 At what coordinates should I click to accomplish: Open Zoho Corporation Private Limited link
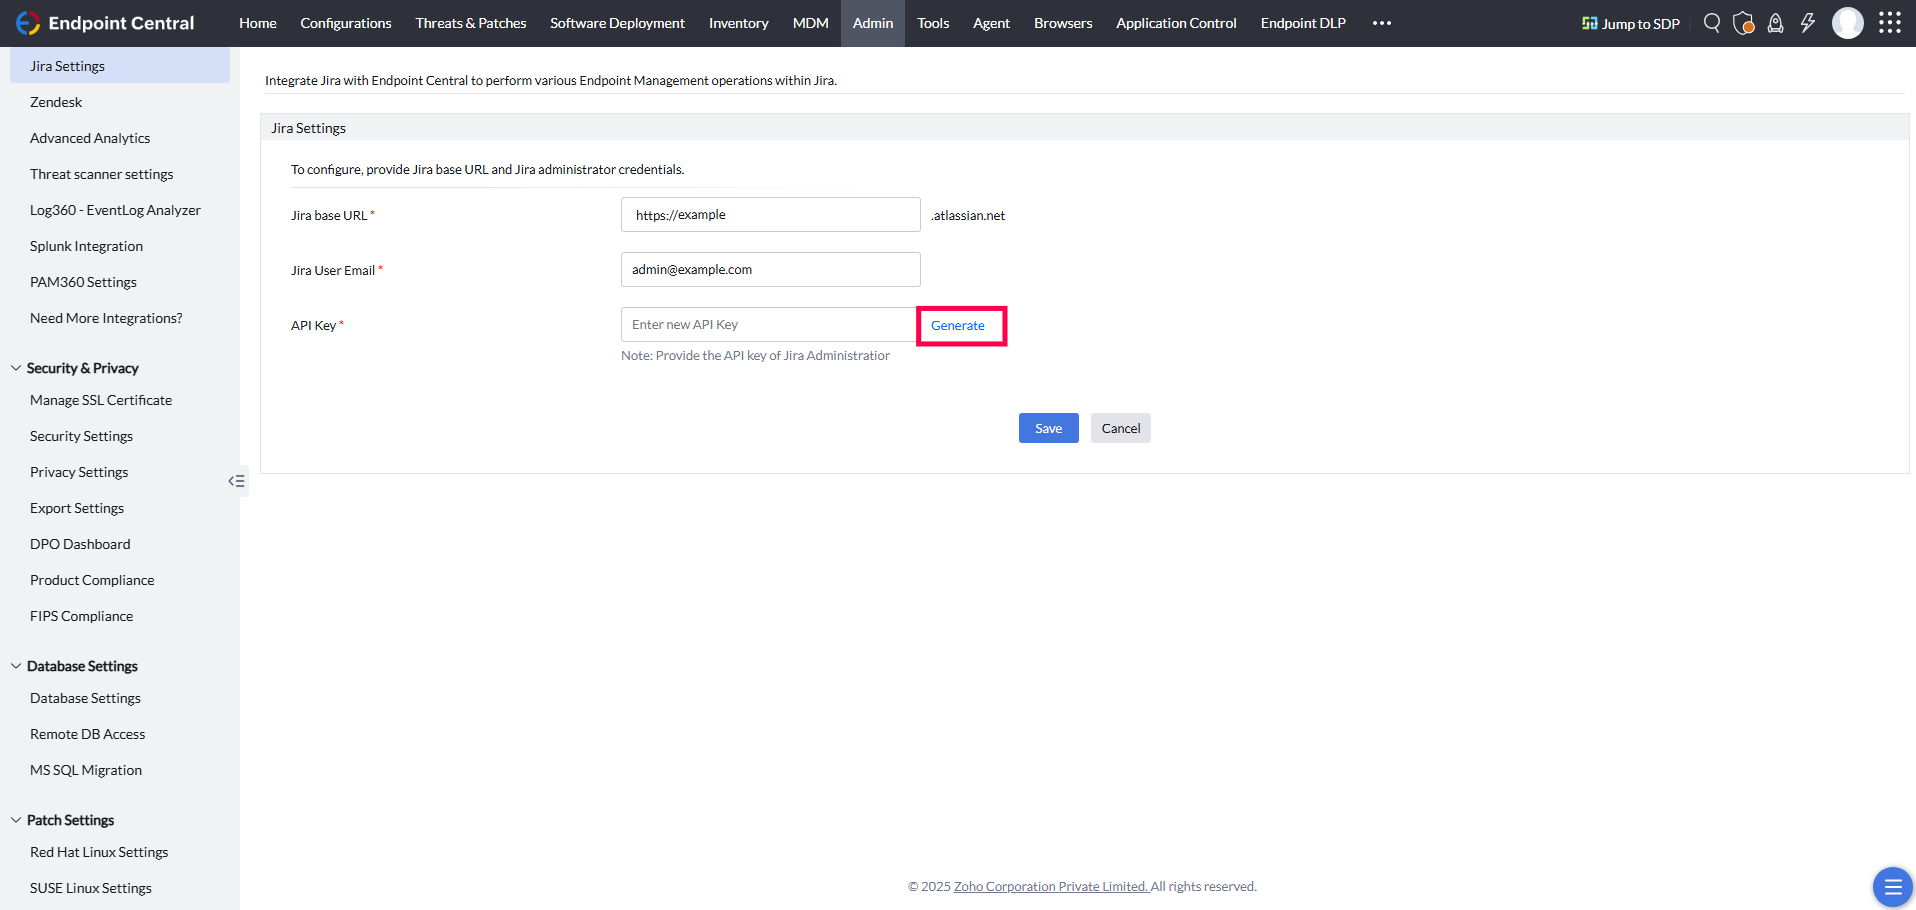coord(1051,887)
